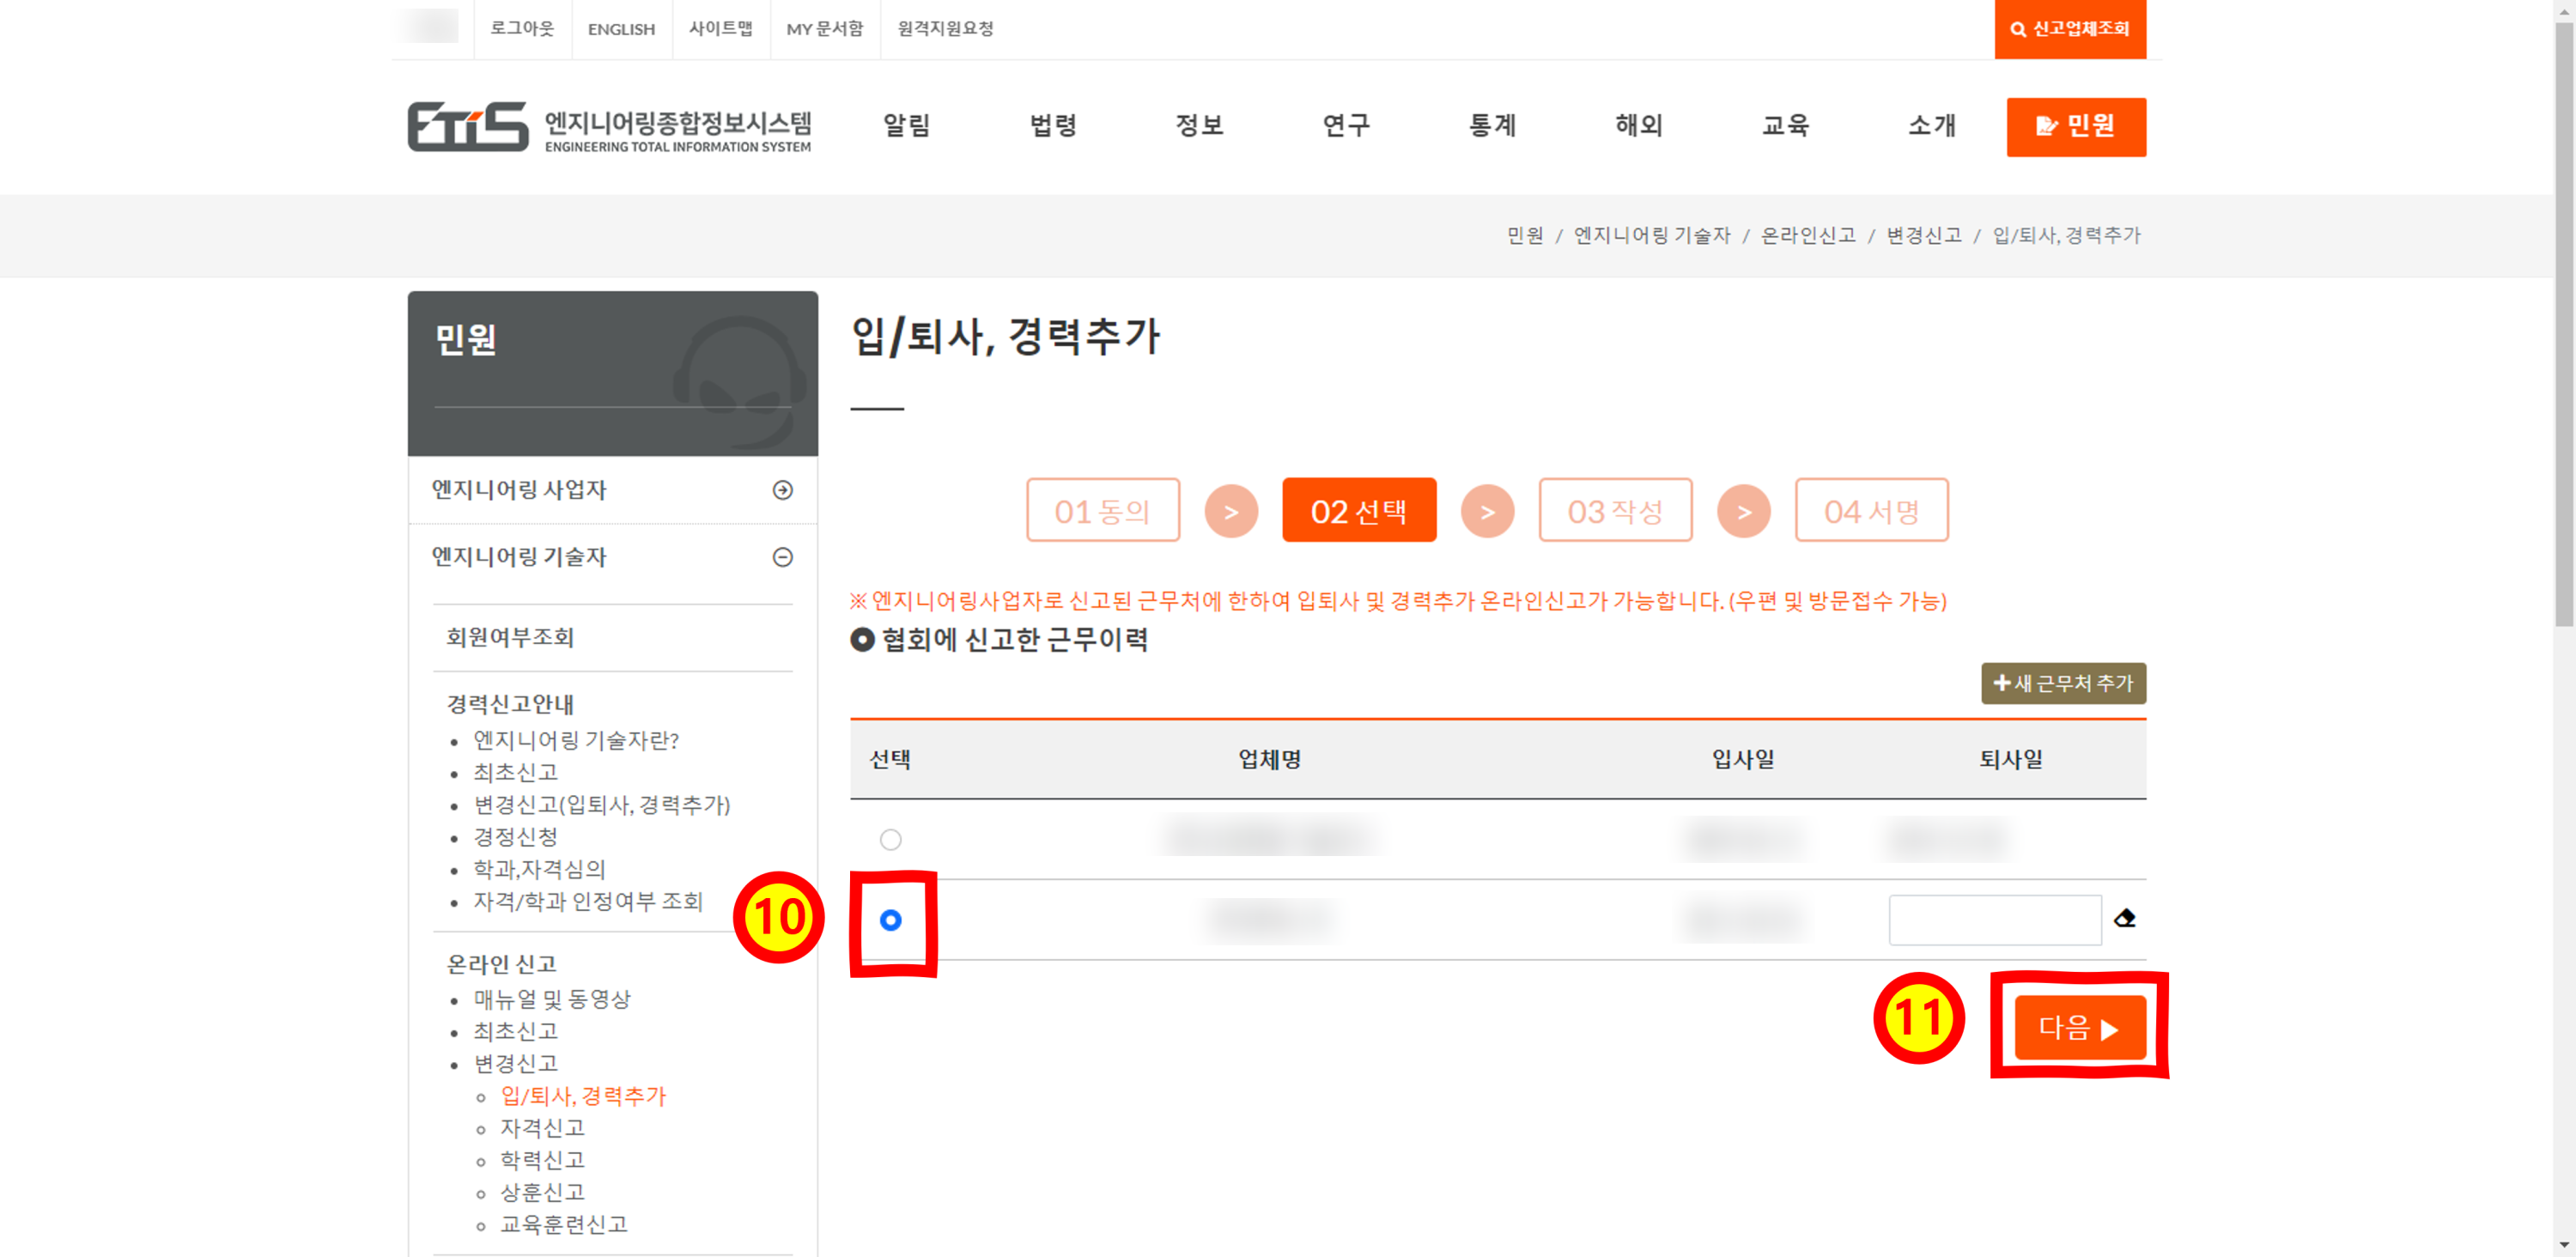Click the arrow circle after 01 동의

[1231, 511]
